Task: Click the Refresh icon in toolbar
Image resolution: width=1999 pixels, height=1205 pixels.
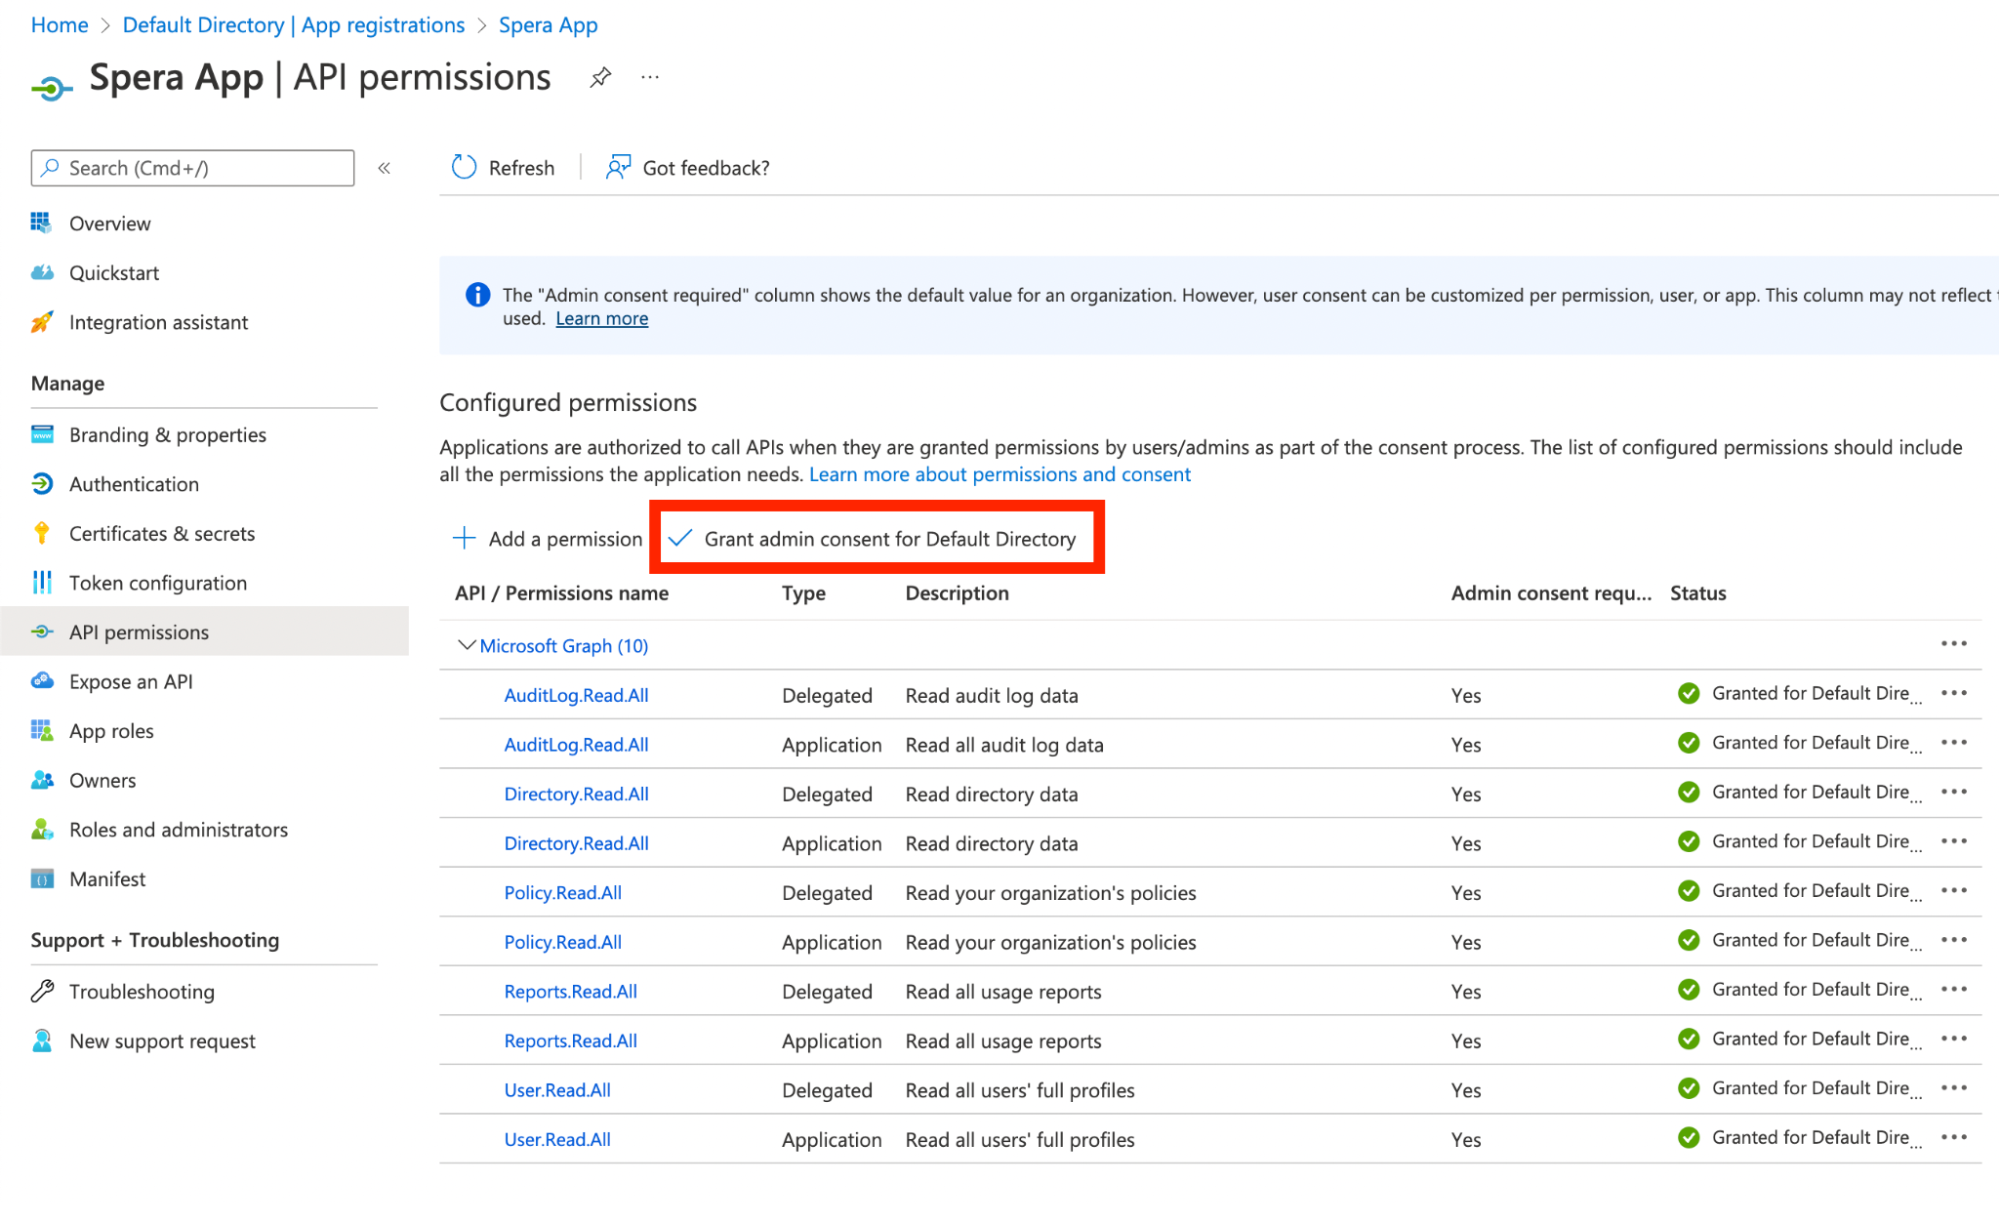Action: tap(464, 167)
